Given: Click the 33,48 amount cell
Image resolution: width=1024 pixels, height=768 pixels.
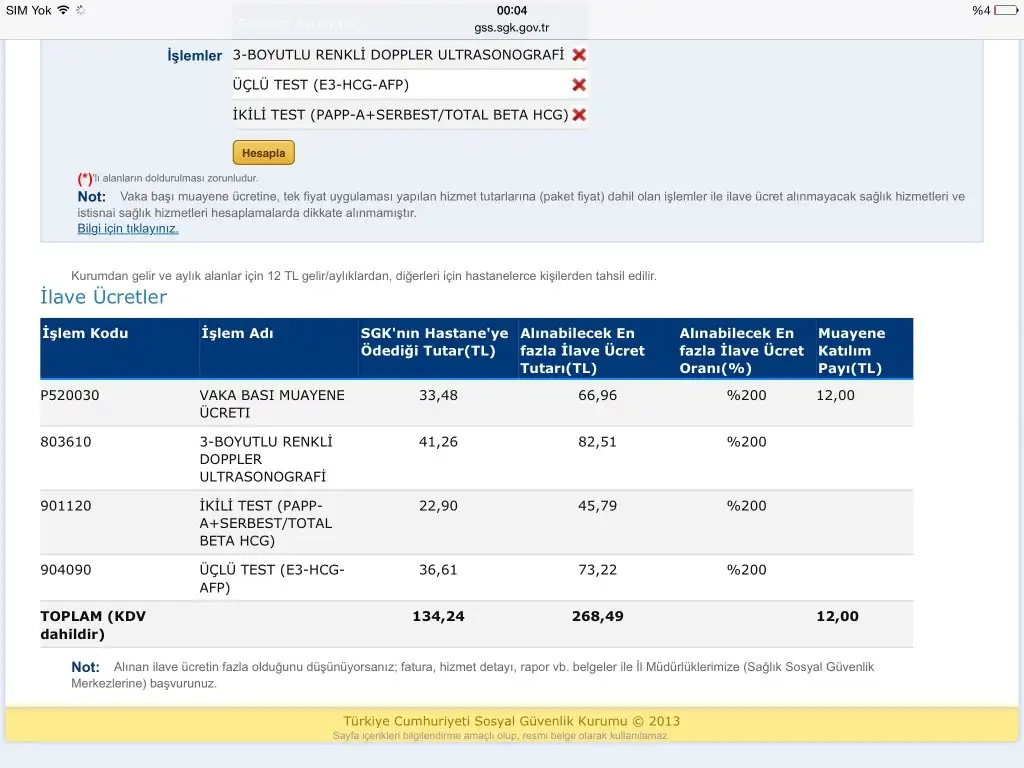Looking at the screenshot, I should pos(438,395).
